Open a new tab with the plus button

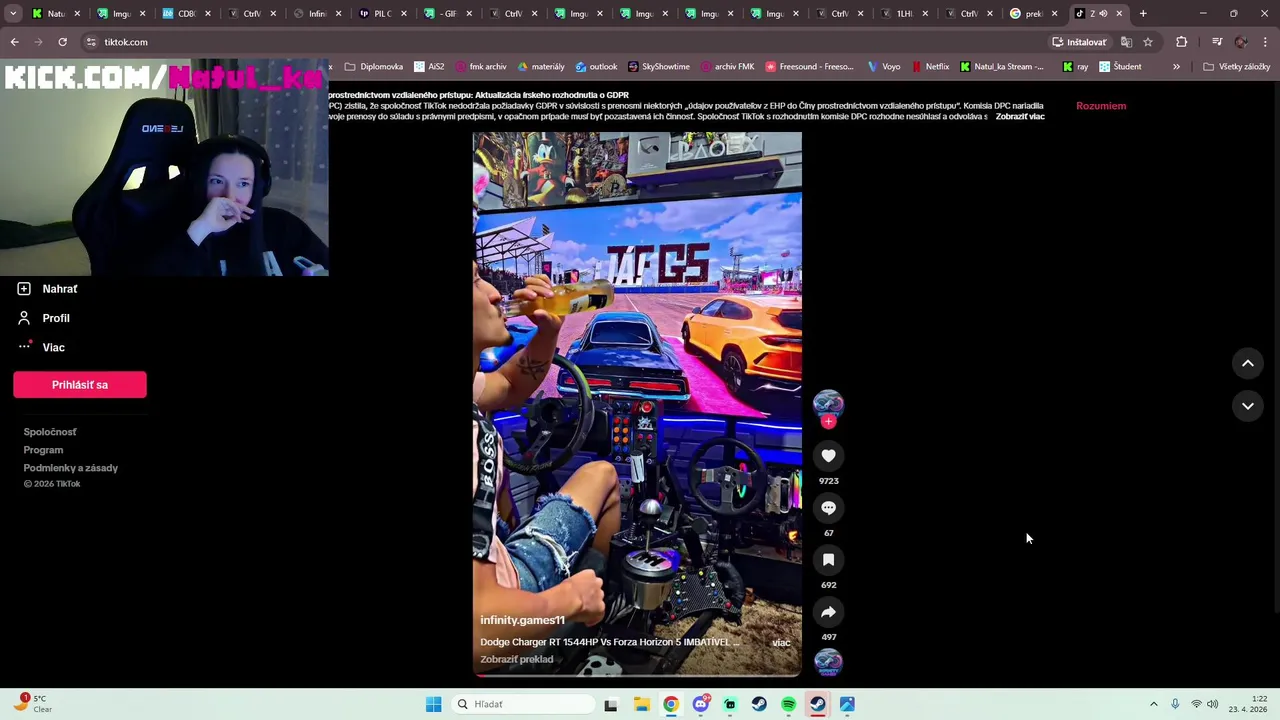[x=1143, y=14]
